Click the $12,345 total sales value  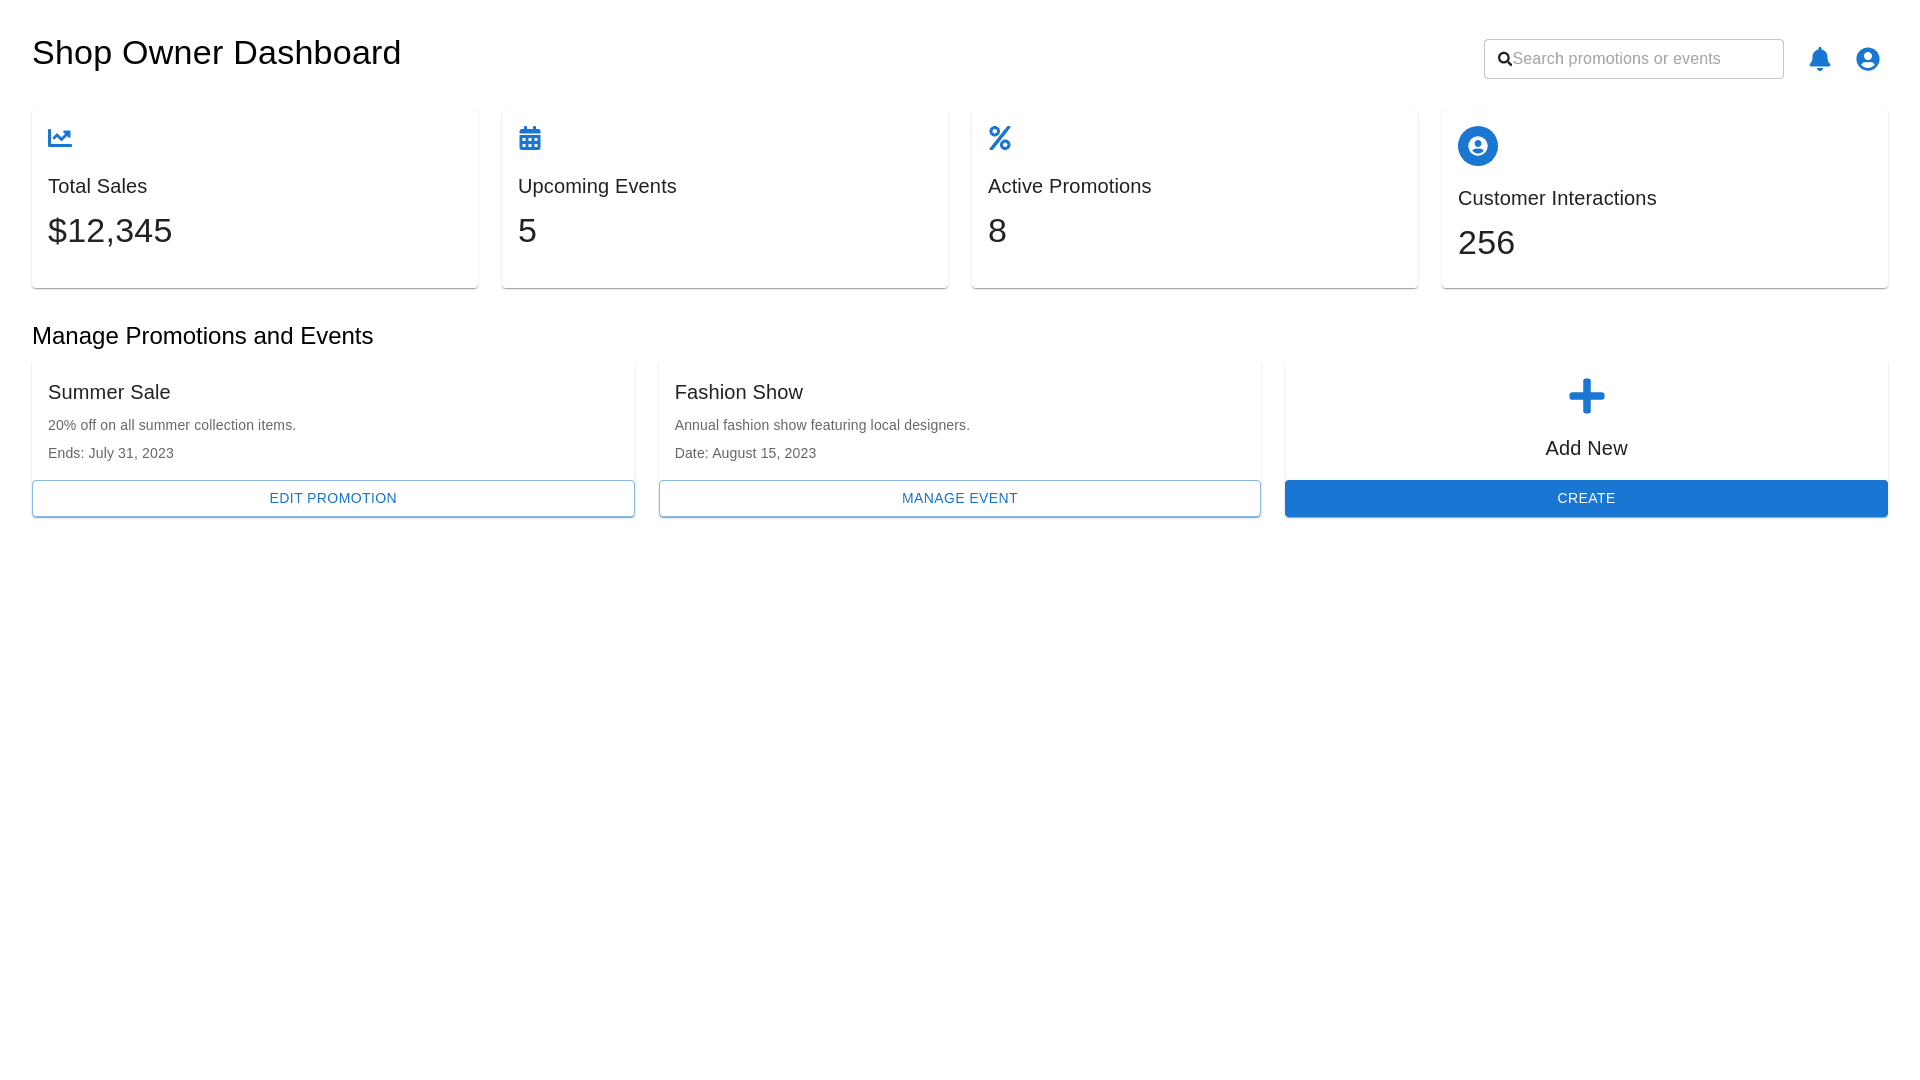coord(110,231)
